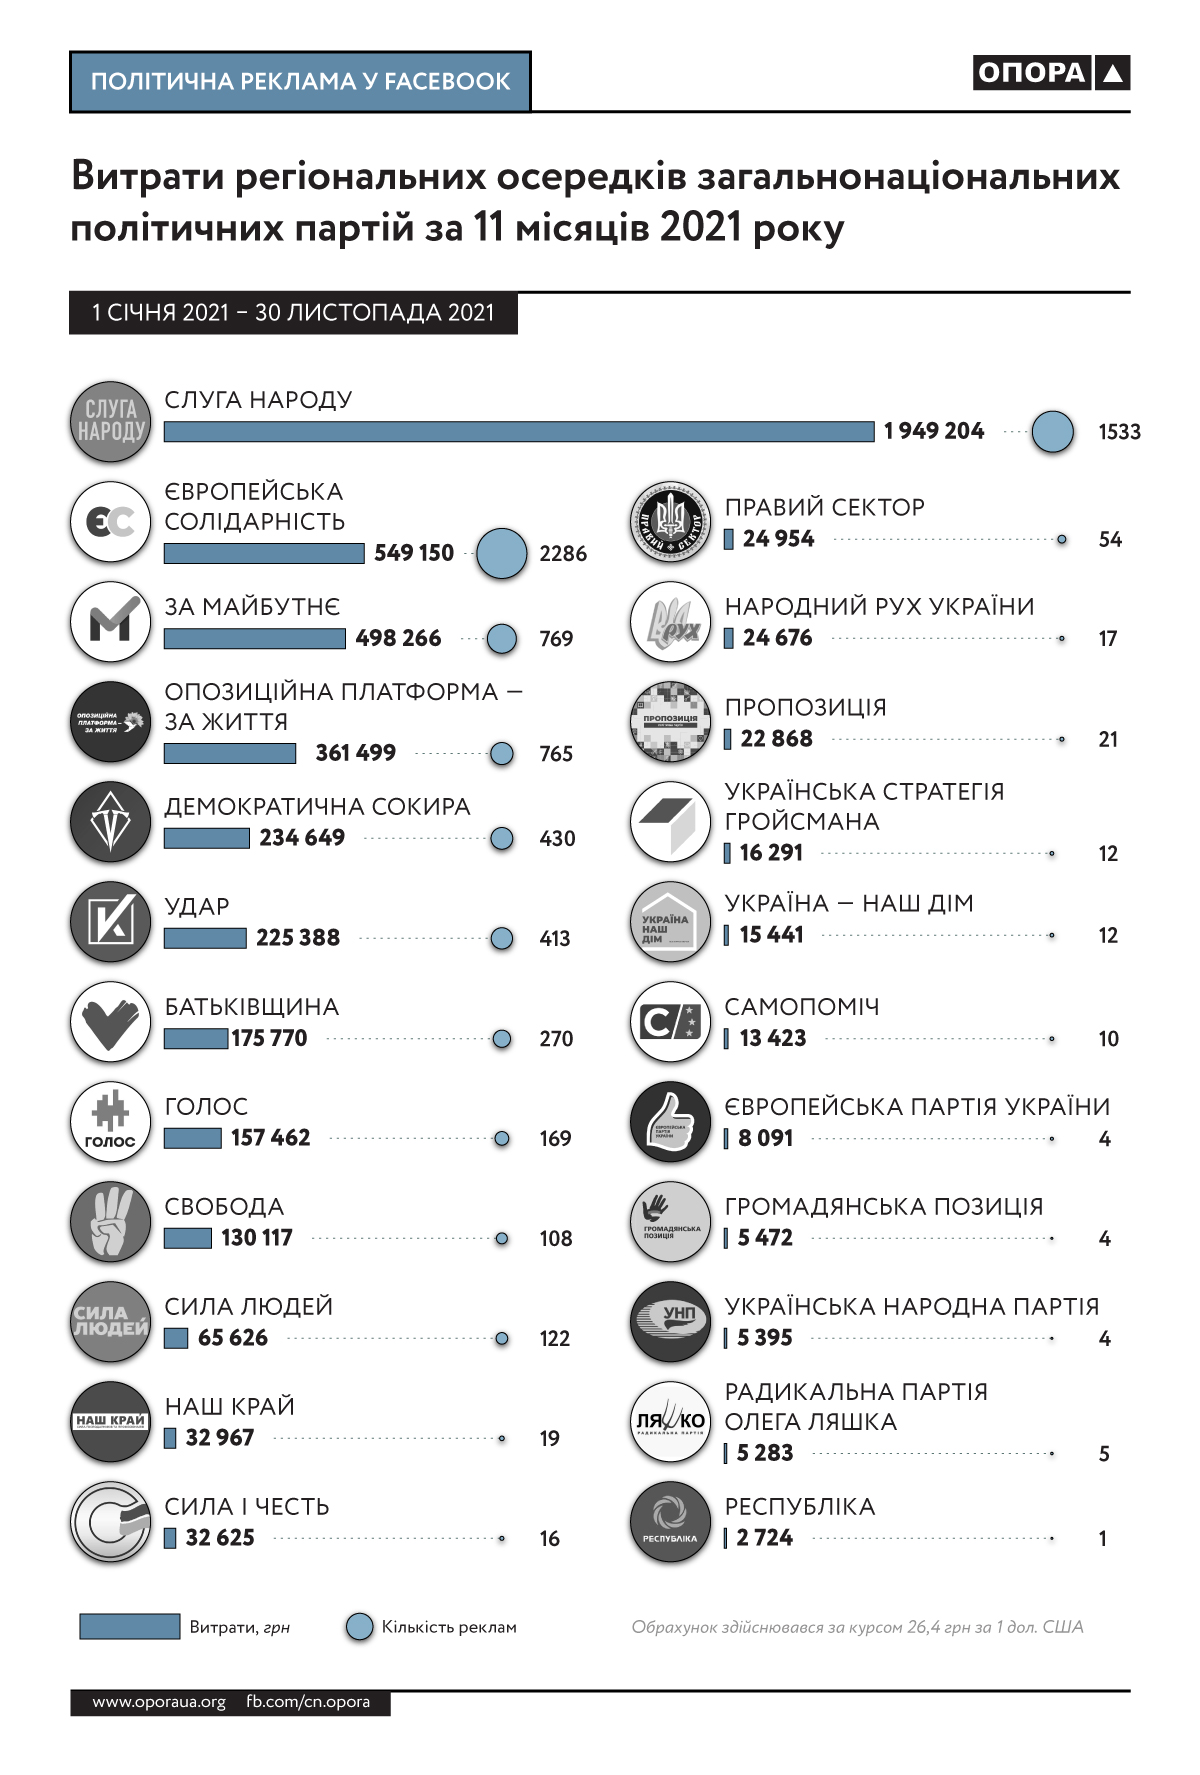
Task: Click the Кількість реклам legend circle
Action: pyautogui.click(x=359, y=1627)
